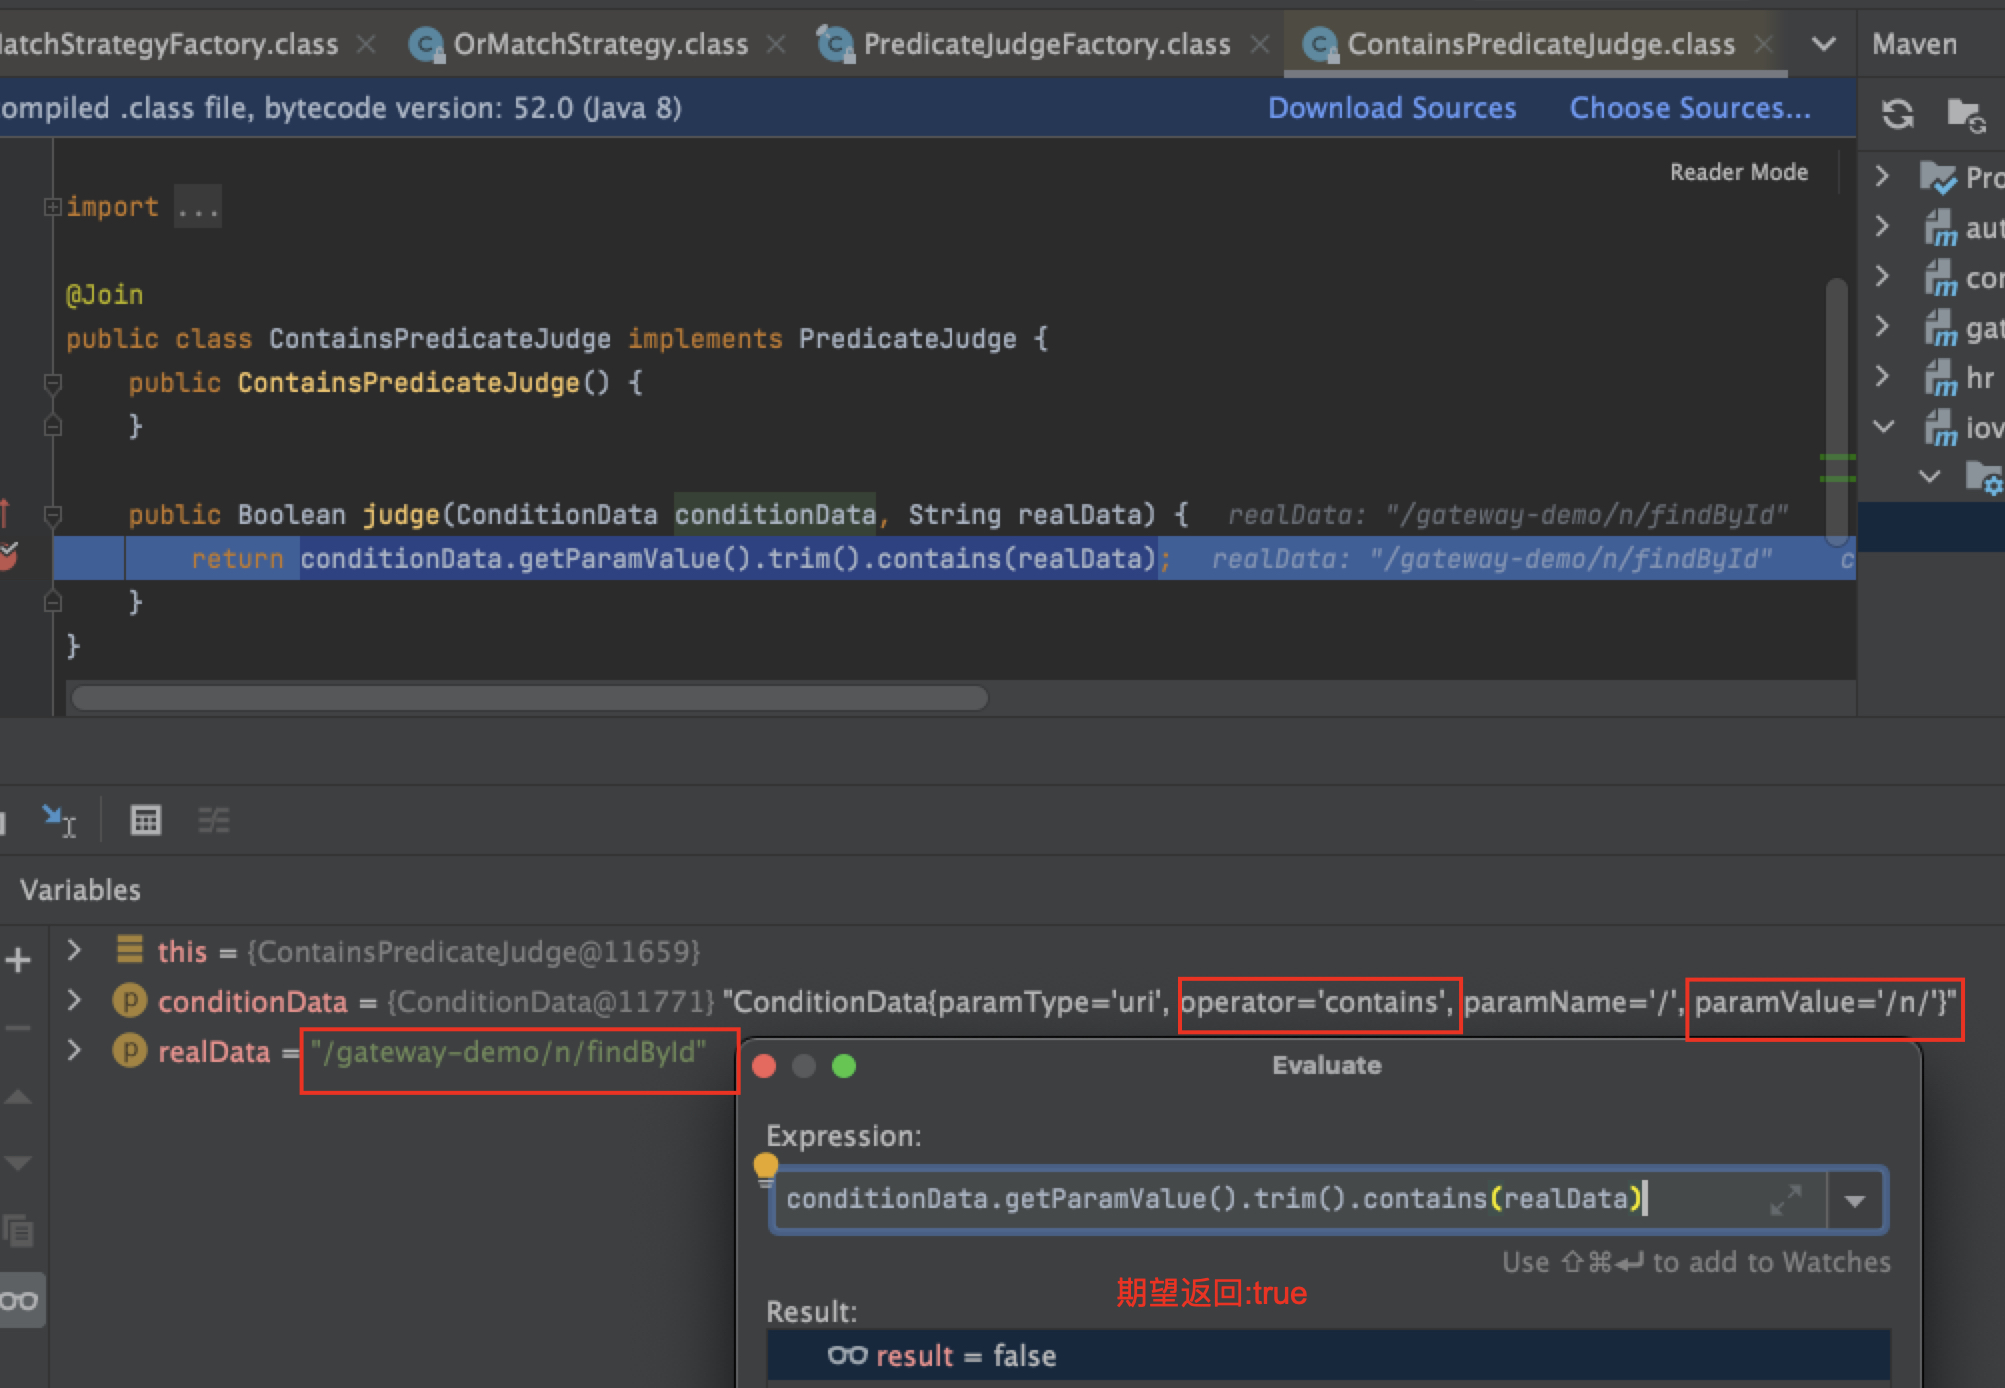The image size is (2005, 1388).
Task: Click the expand expression field icon
Action: (1786, 1199)
